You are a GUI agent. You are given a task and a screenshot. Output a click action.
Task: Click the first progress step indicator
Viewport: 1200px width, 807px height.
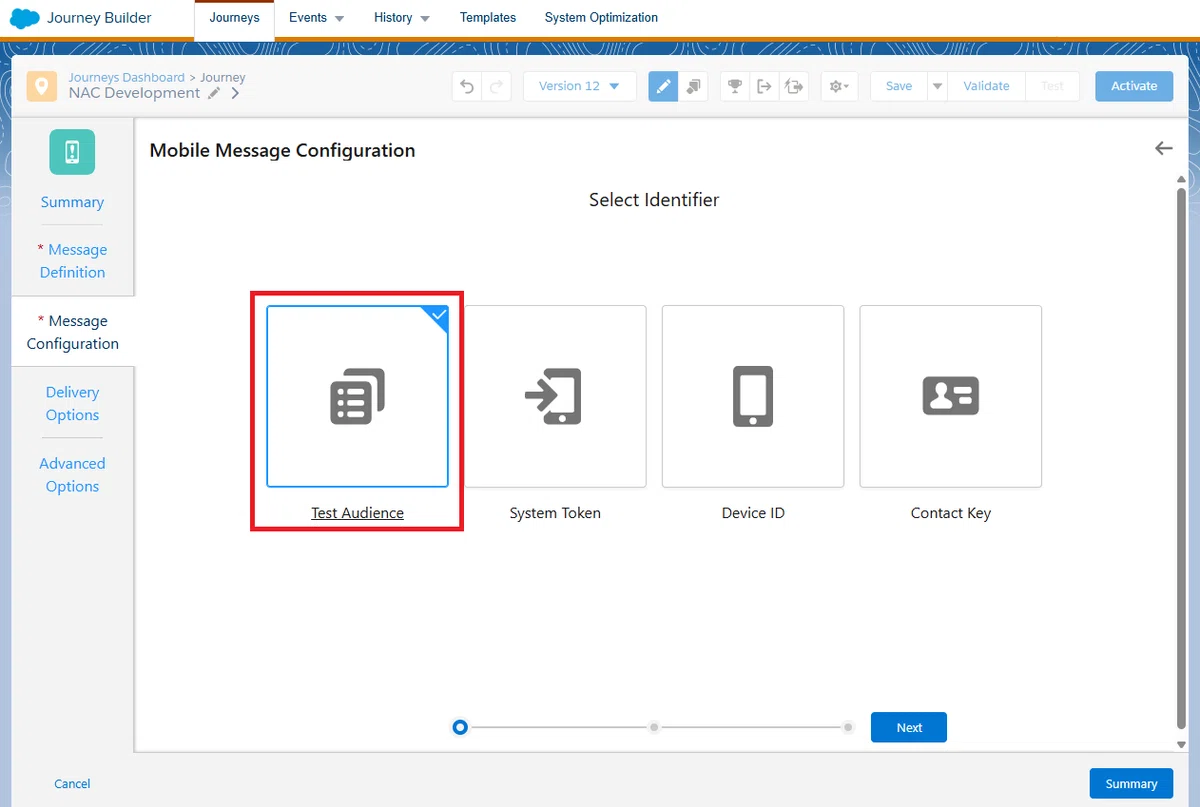[x=460, y=727]
